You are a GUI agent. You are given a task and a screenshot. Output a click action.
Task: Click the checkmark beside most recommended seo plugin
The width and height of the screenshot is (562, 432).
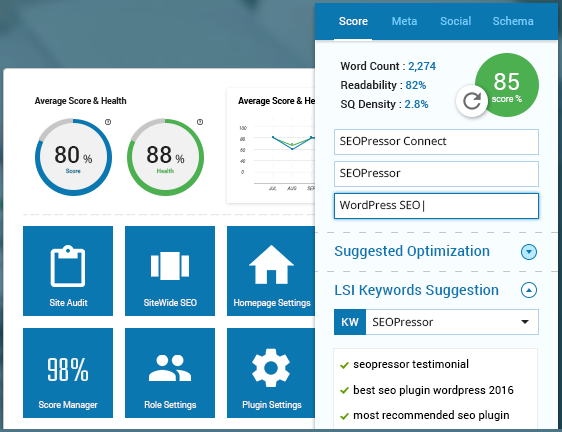point(344,416)
